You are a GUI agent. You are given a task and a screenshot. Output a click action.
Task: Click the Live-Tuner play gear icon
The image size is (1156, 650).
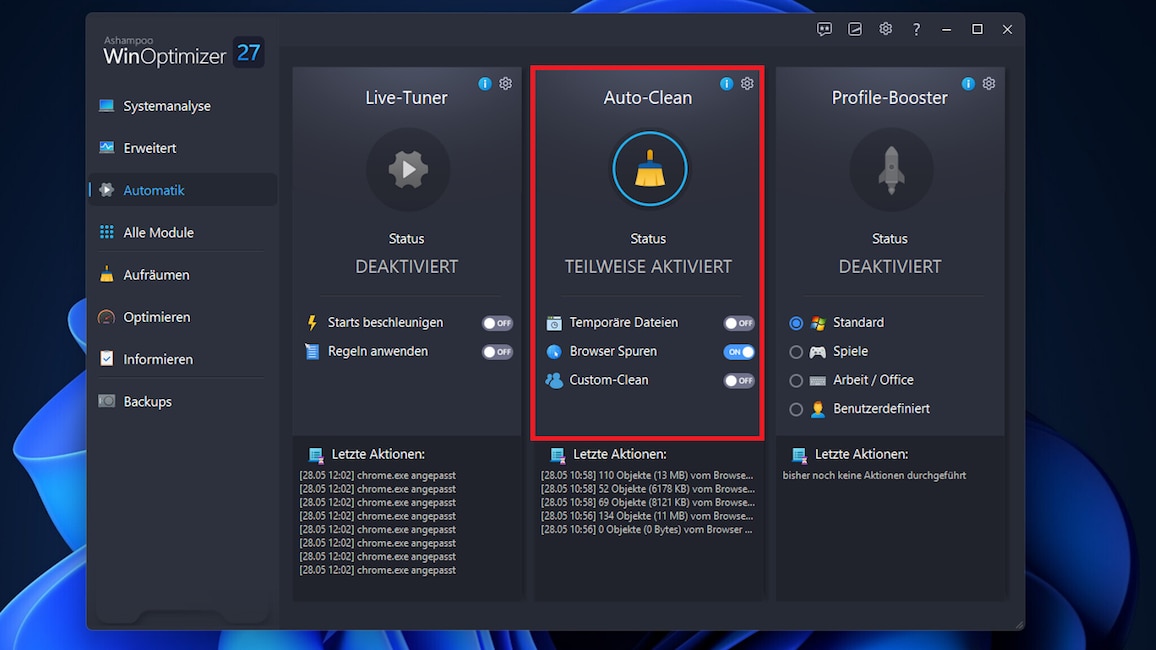click(408, 170)
